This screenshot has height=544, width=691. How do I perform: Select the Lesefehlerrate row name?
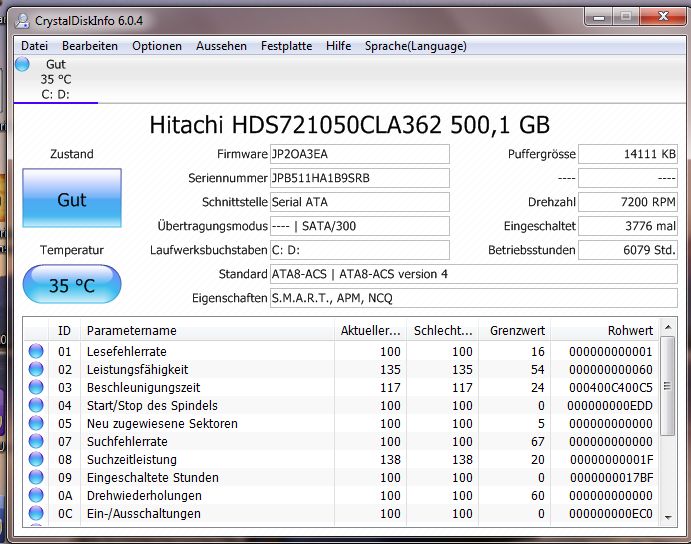point(126,351)
